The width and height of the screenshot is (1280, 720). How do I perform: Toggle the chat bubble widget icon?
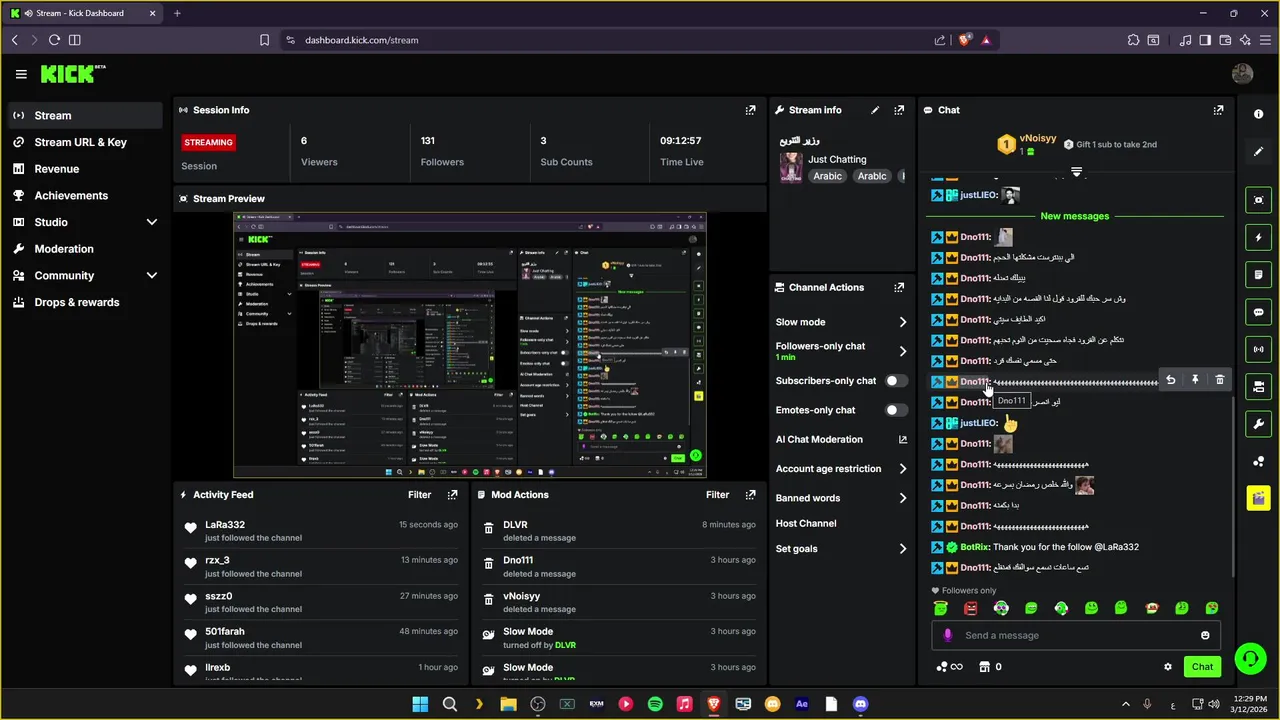pyautogui.click(x=1259, y=312)
